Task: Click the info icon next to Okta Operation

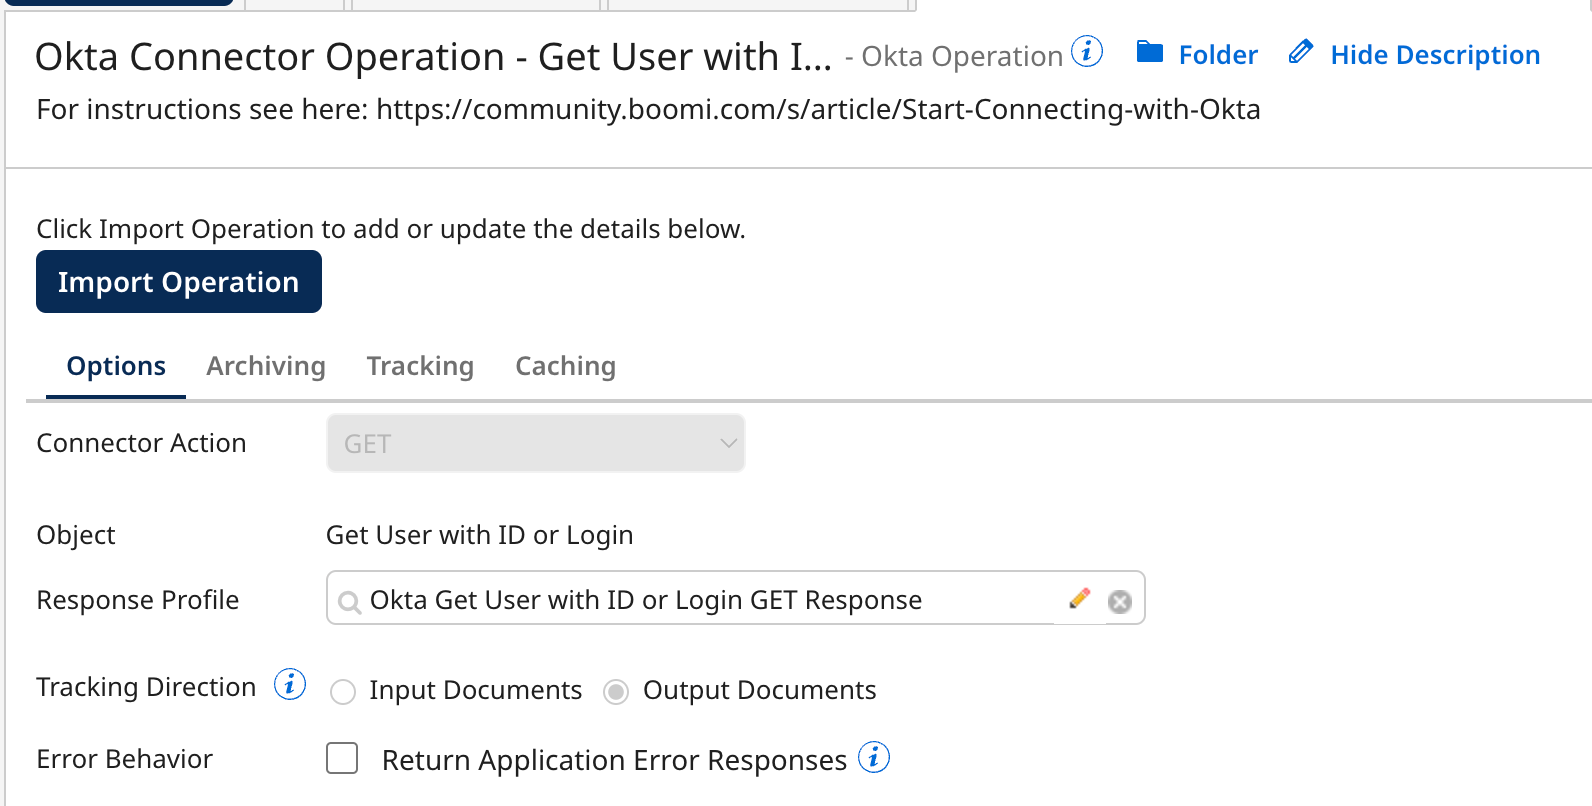Action: (1087, 53)
